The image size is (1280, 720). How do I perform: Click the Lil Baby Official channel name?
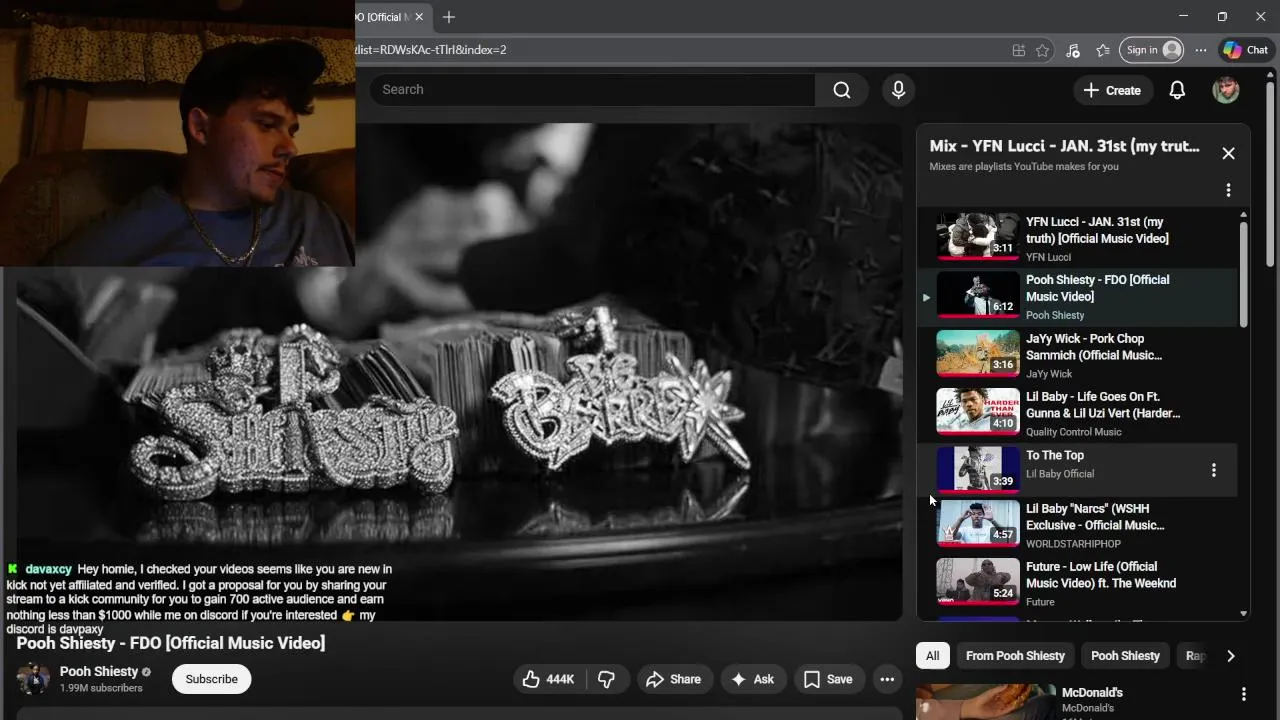pos(1060,474)
